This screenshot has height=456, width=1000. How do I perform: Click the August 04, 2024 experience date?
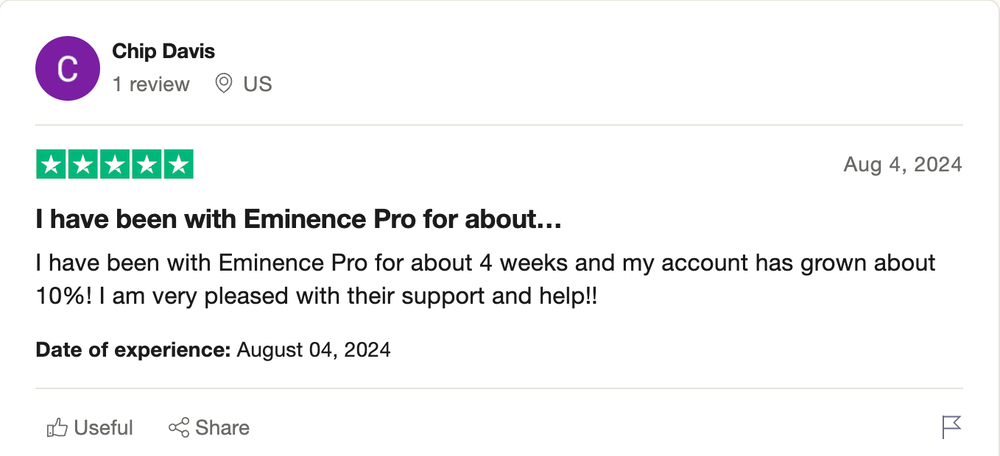[x=313, y=350]
